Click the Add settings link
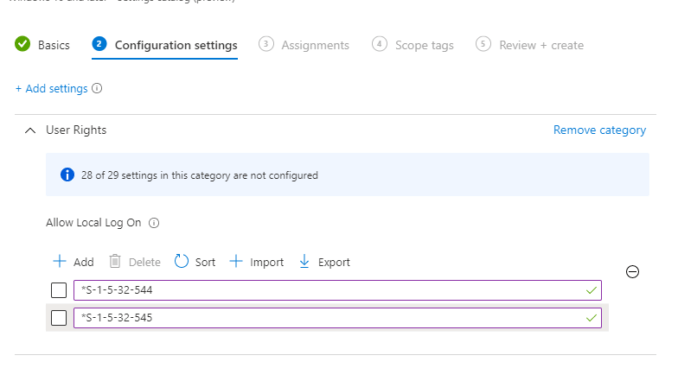The image size is (678, 381). tap(51, 89)
